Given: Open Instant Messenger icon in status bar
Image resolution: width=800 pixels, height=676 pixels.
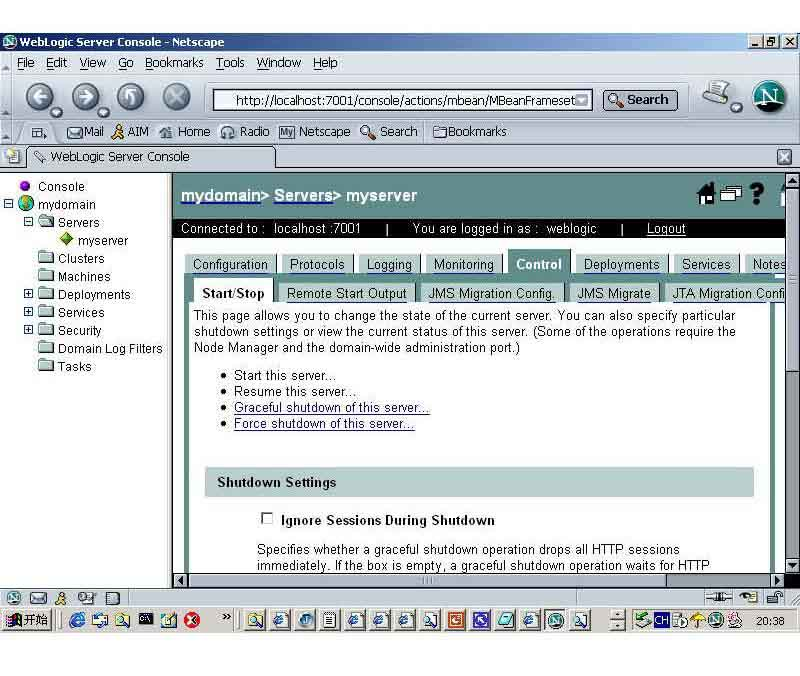Looking at the screenshot, I should tap(62, 597).
